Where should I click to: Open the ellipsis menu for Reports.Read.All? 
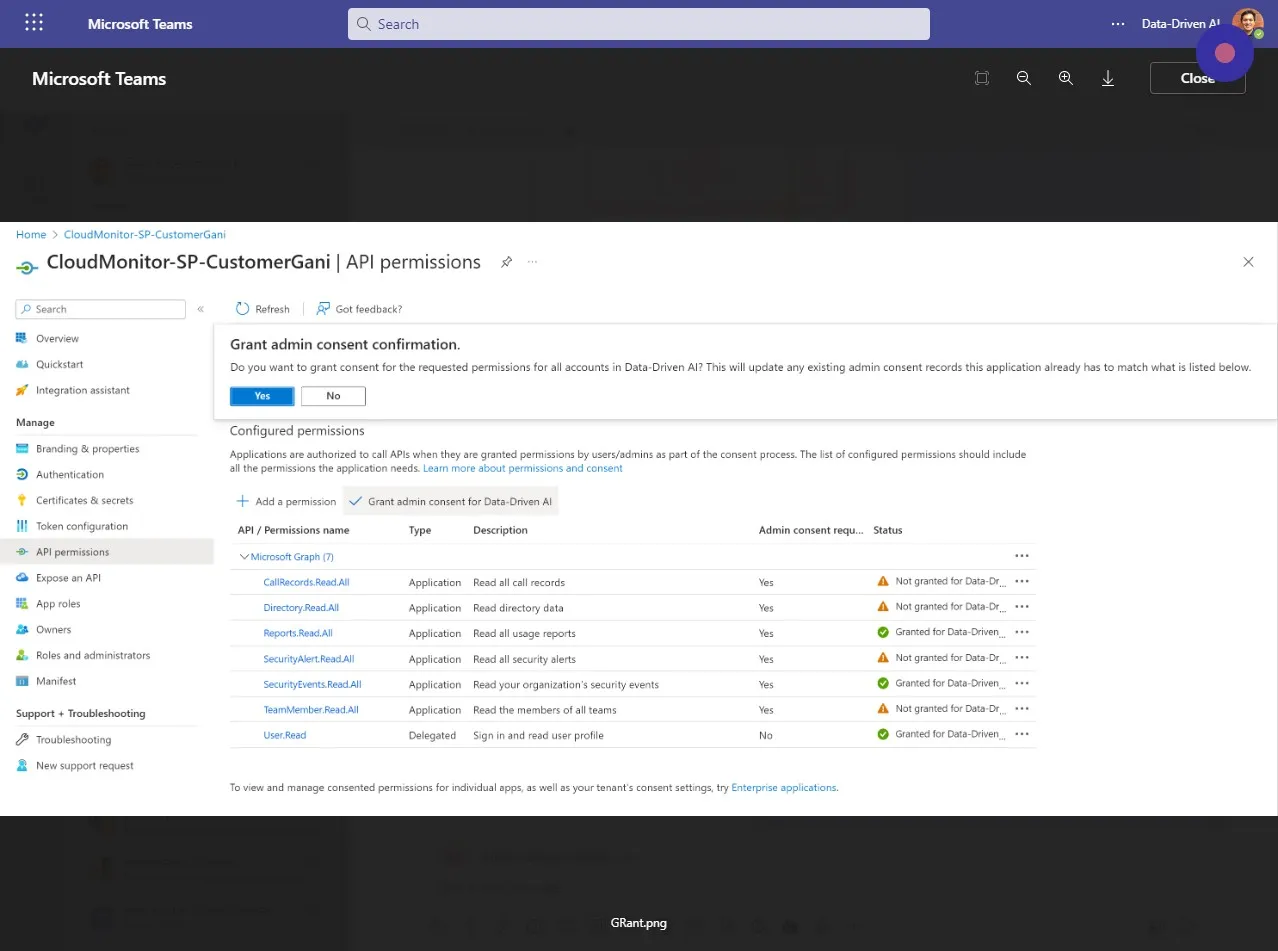click(x=1021, y=632)
